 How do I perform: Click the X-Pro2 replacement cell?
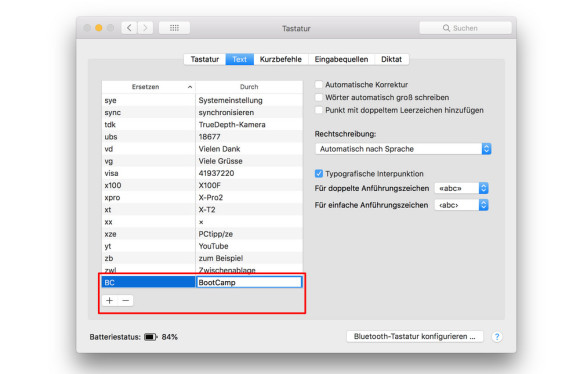click(249, 198)
